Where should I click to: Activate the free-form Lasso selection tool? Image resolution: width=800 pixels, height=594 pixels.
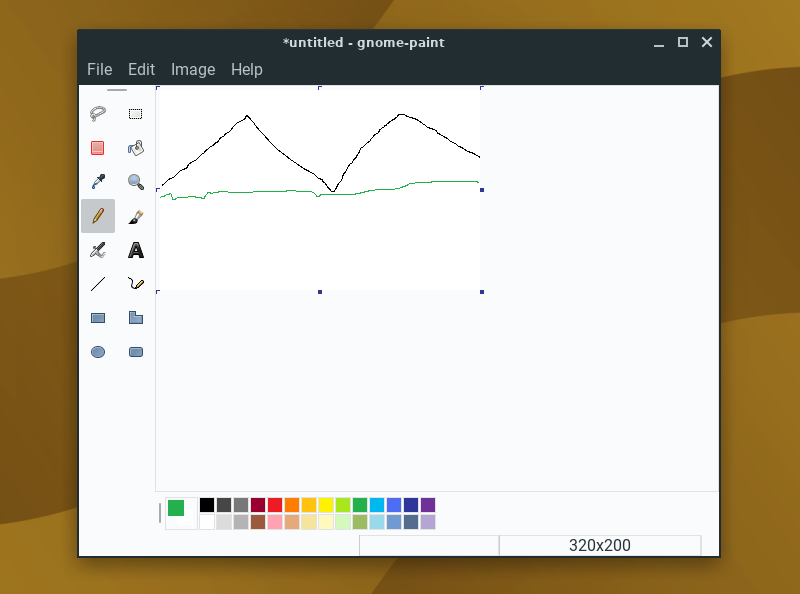(98, 112)
